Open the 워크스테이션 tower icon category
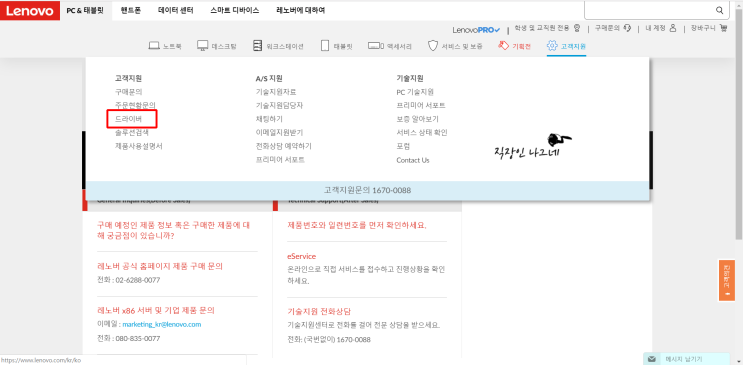Viewport: 743px width, 365px height. [x=257, y=46]
